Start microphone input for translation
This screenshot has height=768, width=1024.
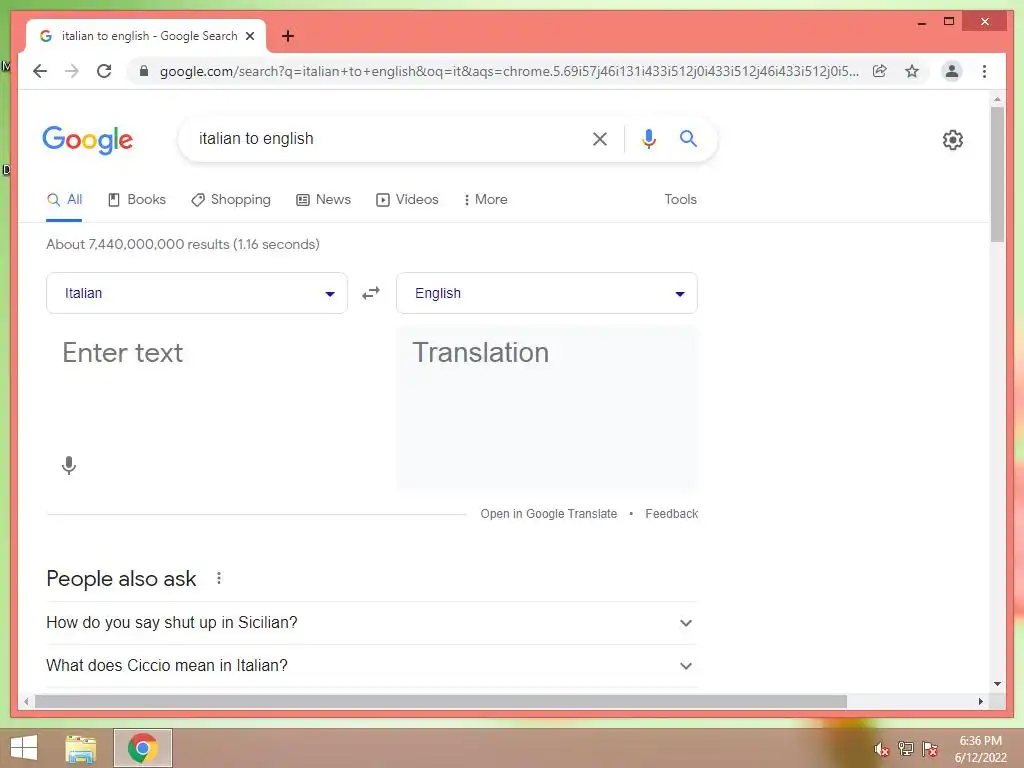click(69, 466)
